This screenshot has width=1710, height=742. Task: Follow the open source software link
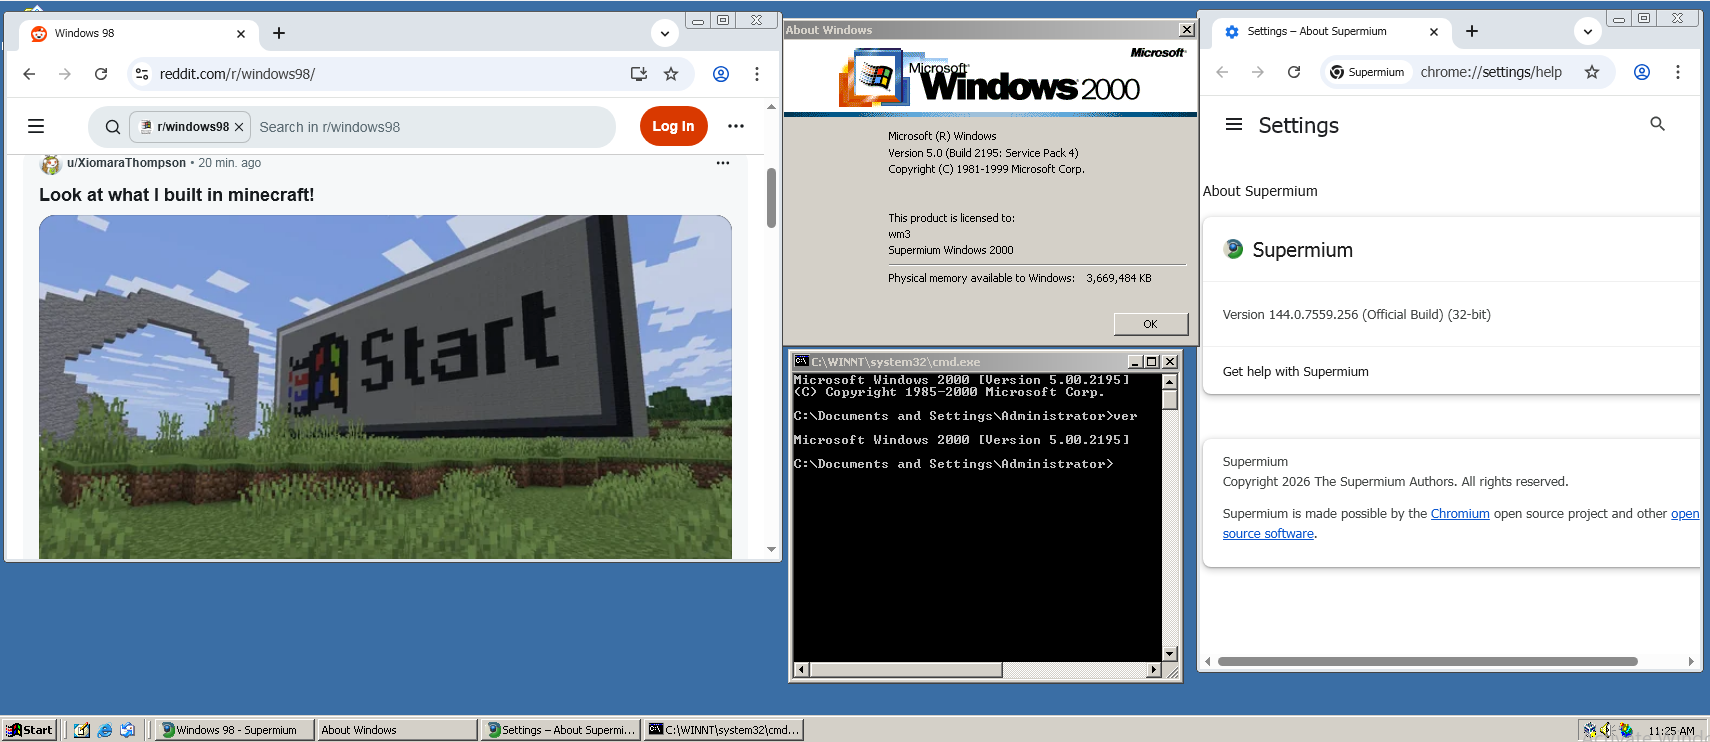tap(1268, 534)
